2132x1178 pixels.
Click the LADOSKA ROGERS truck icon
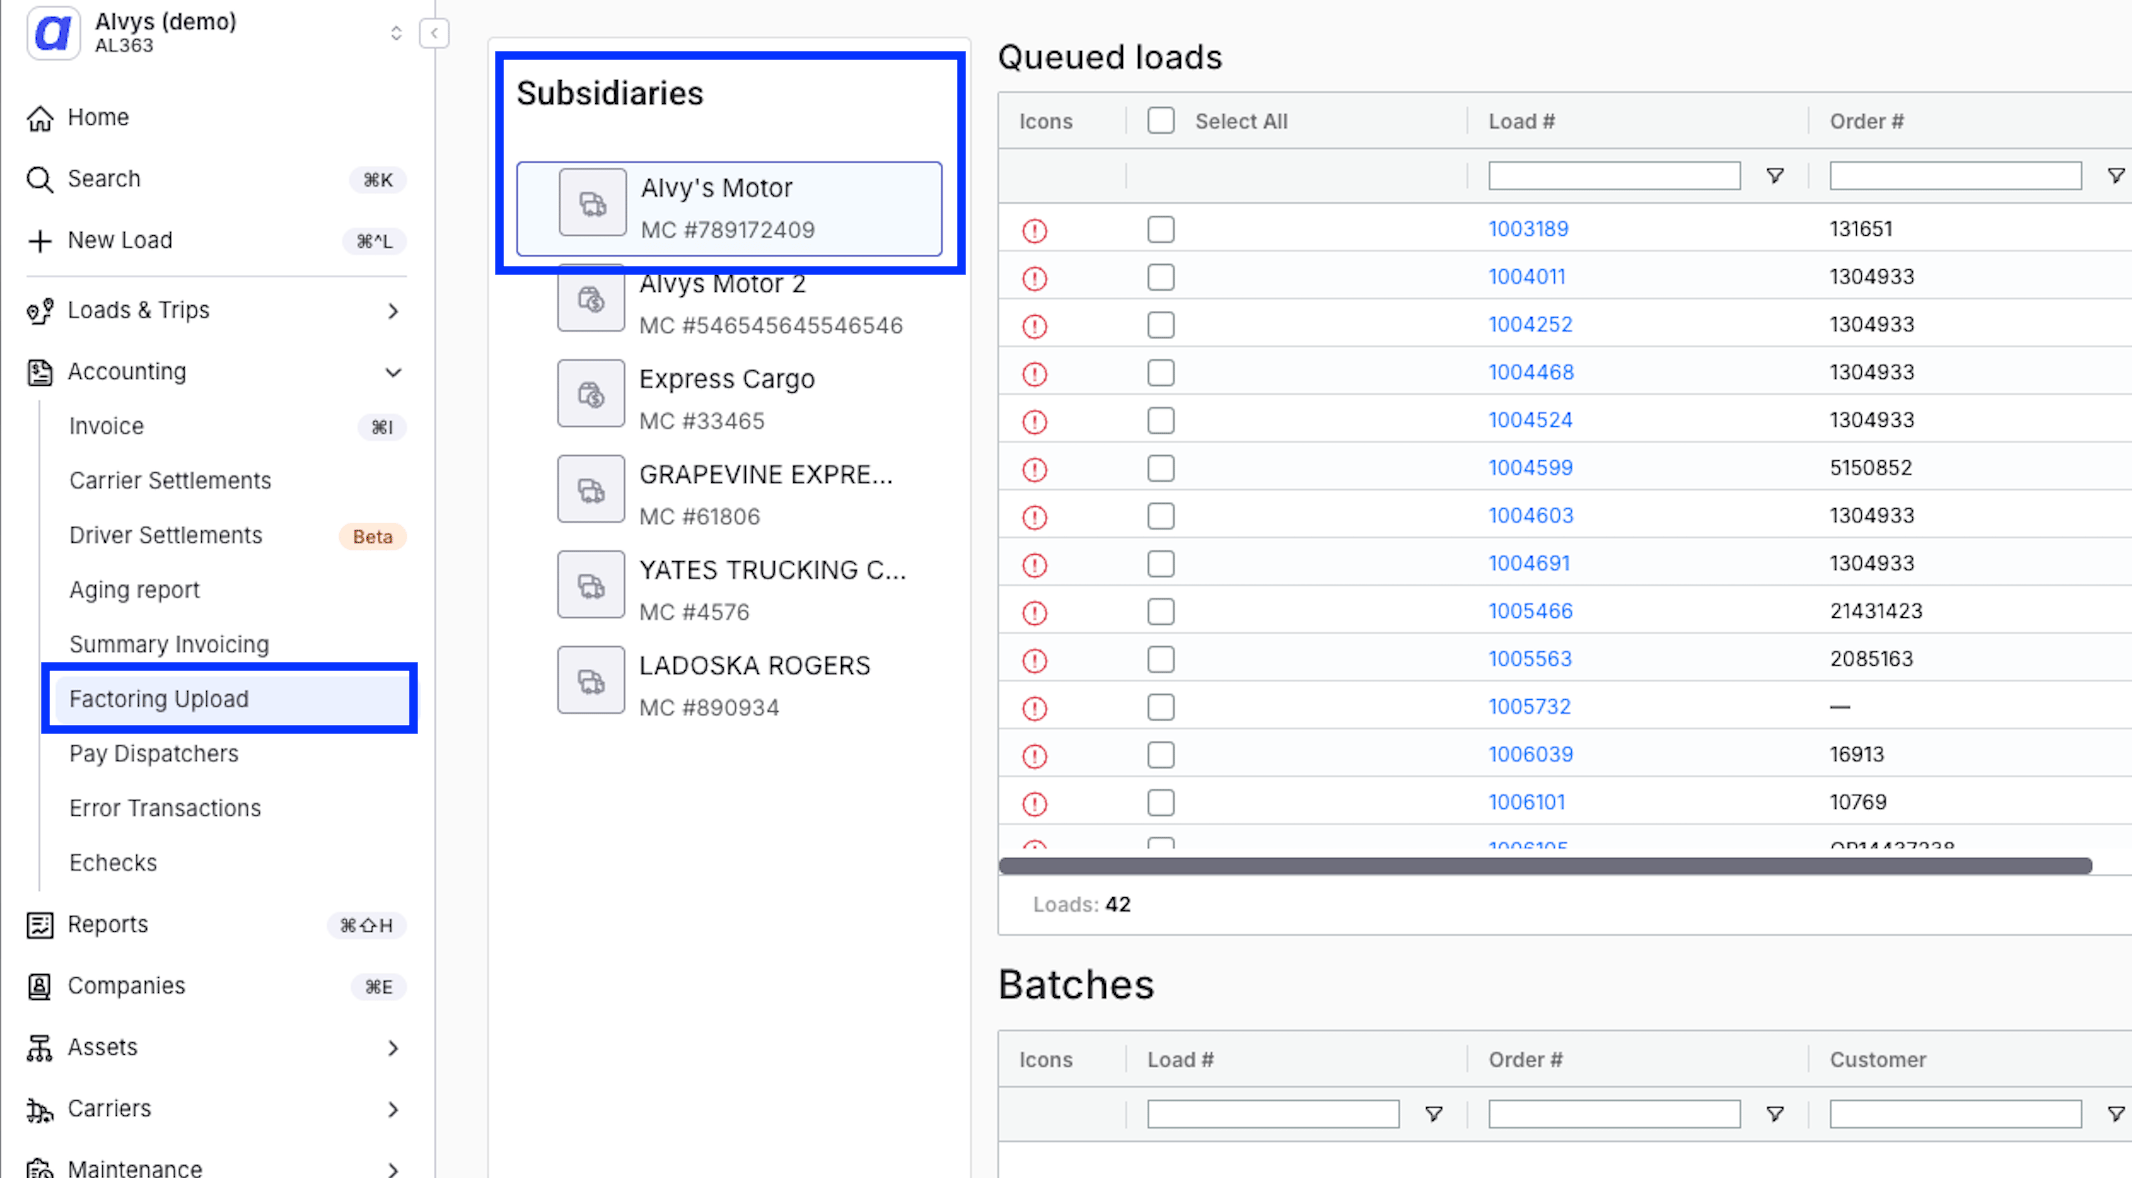point(591,681)
